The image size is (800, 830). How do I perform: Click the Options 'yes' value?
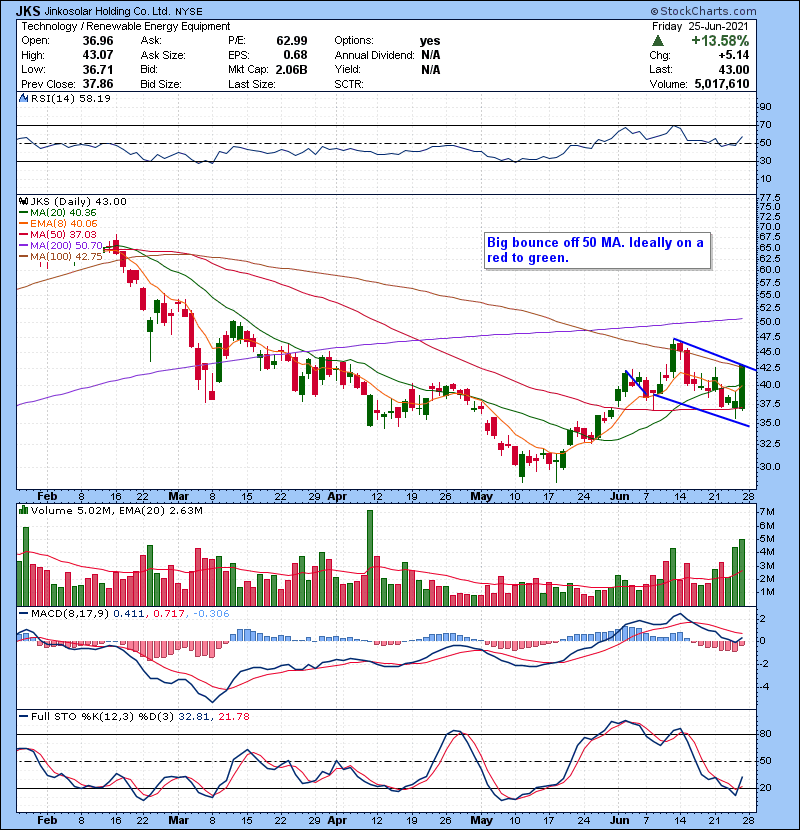(x=429, y=40)
